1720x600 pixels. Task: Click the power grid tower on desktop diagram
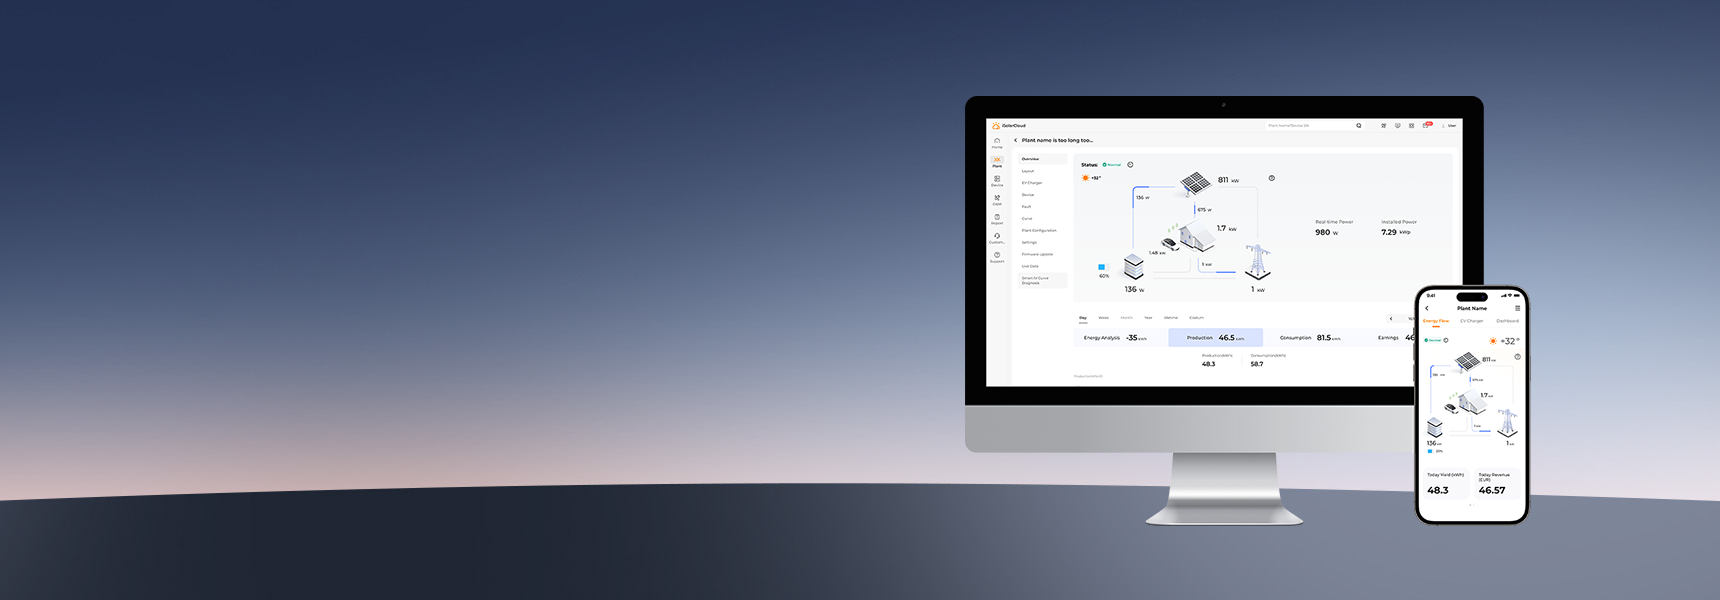click(1257, 262)
